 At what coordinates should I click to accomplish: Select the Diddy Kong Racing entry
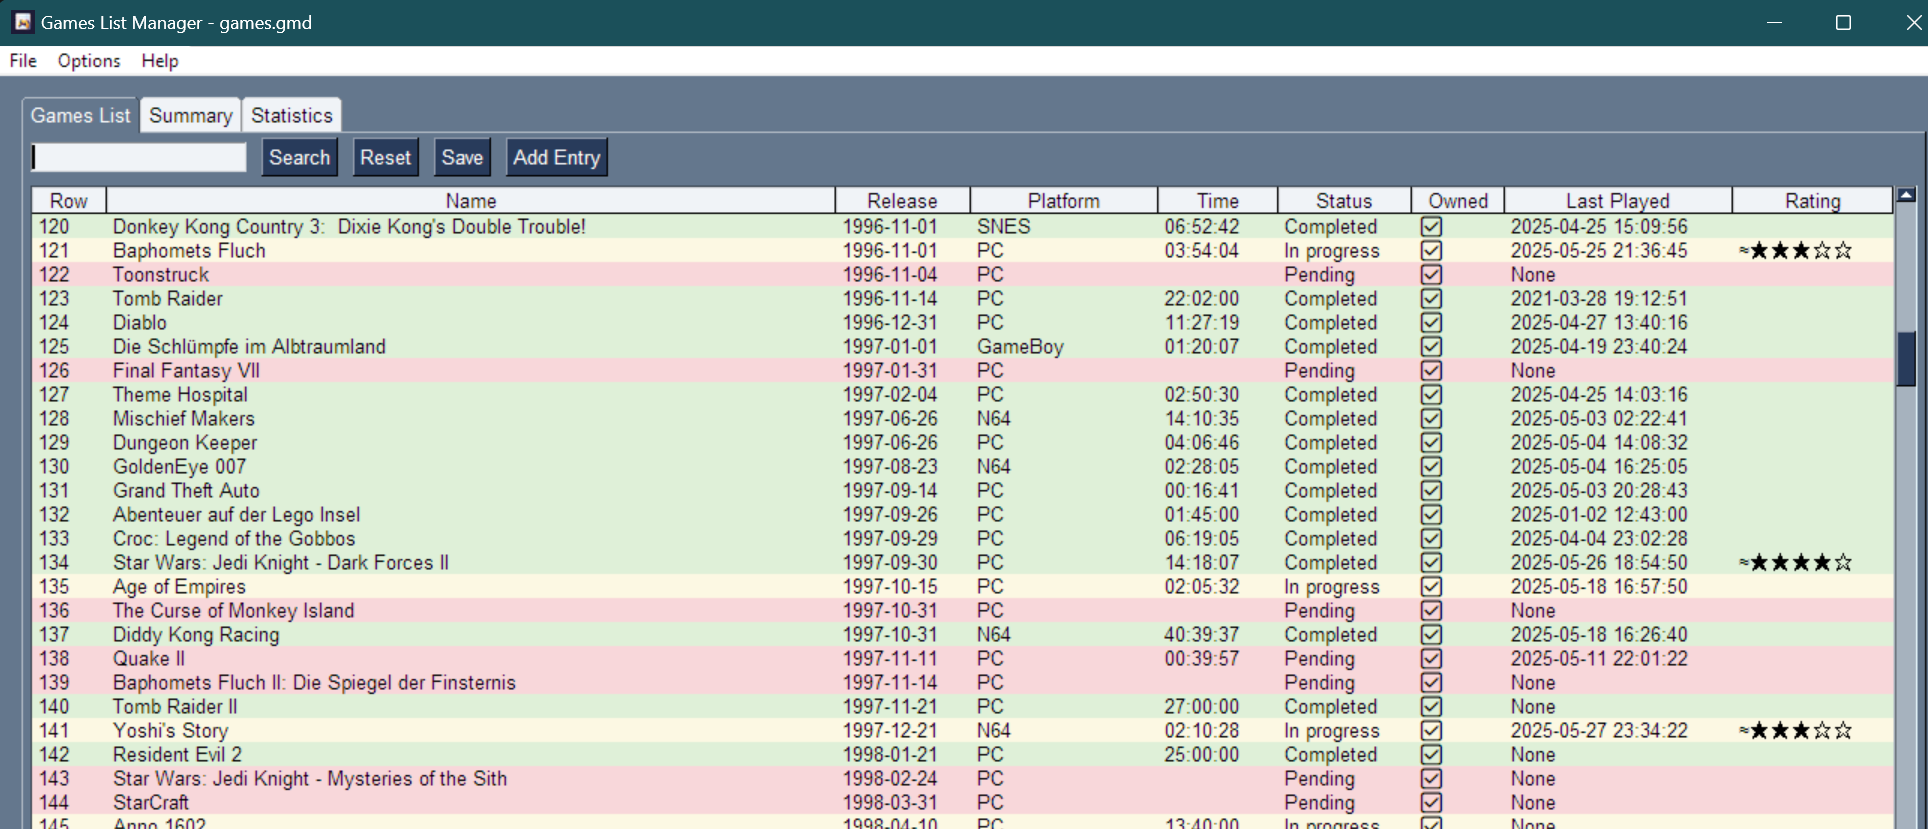[x=196, y=635]
